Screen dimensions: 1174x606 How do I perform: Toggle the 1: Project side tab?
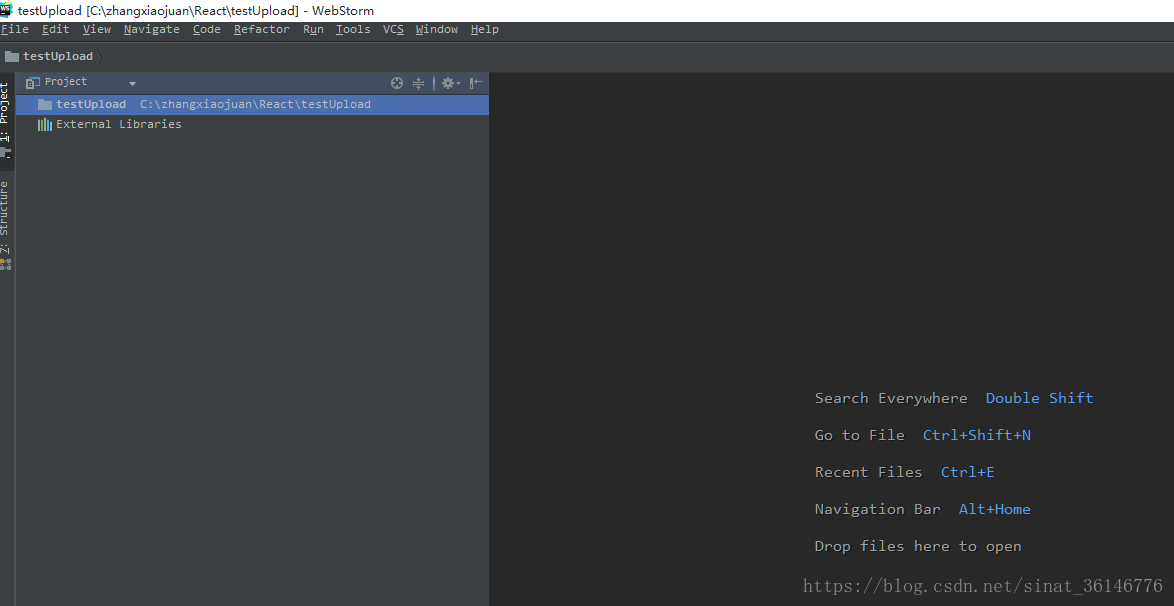coord(6,120)
